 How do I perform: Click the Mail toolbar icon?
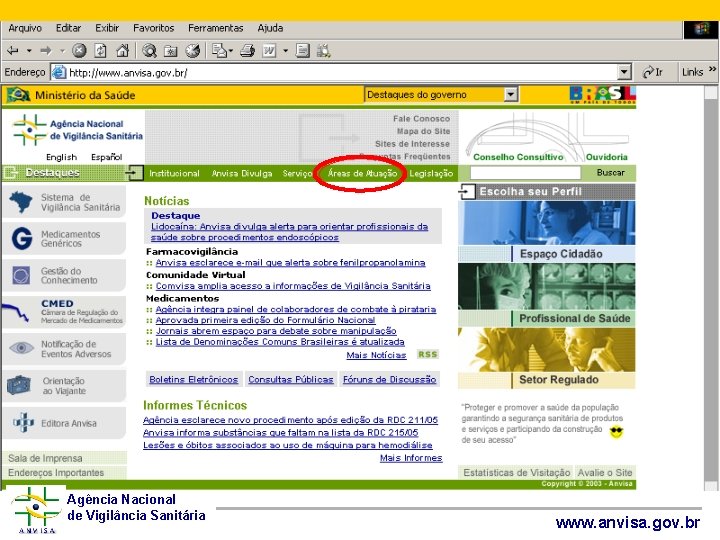[220, 51]
